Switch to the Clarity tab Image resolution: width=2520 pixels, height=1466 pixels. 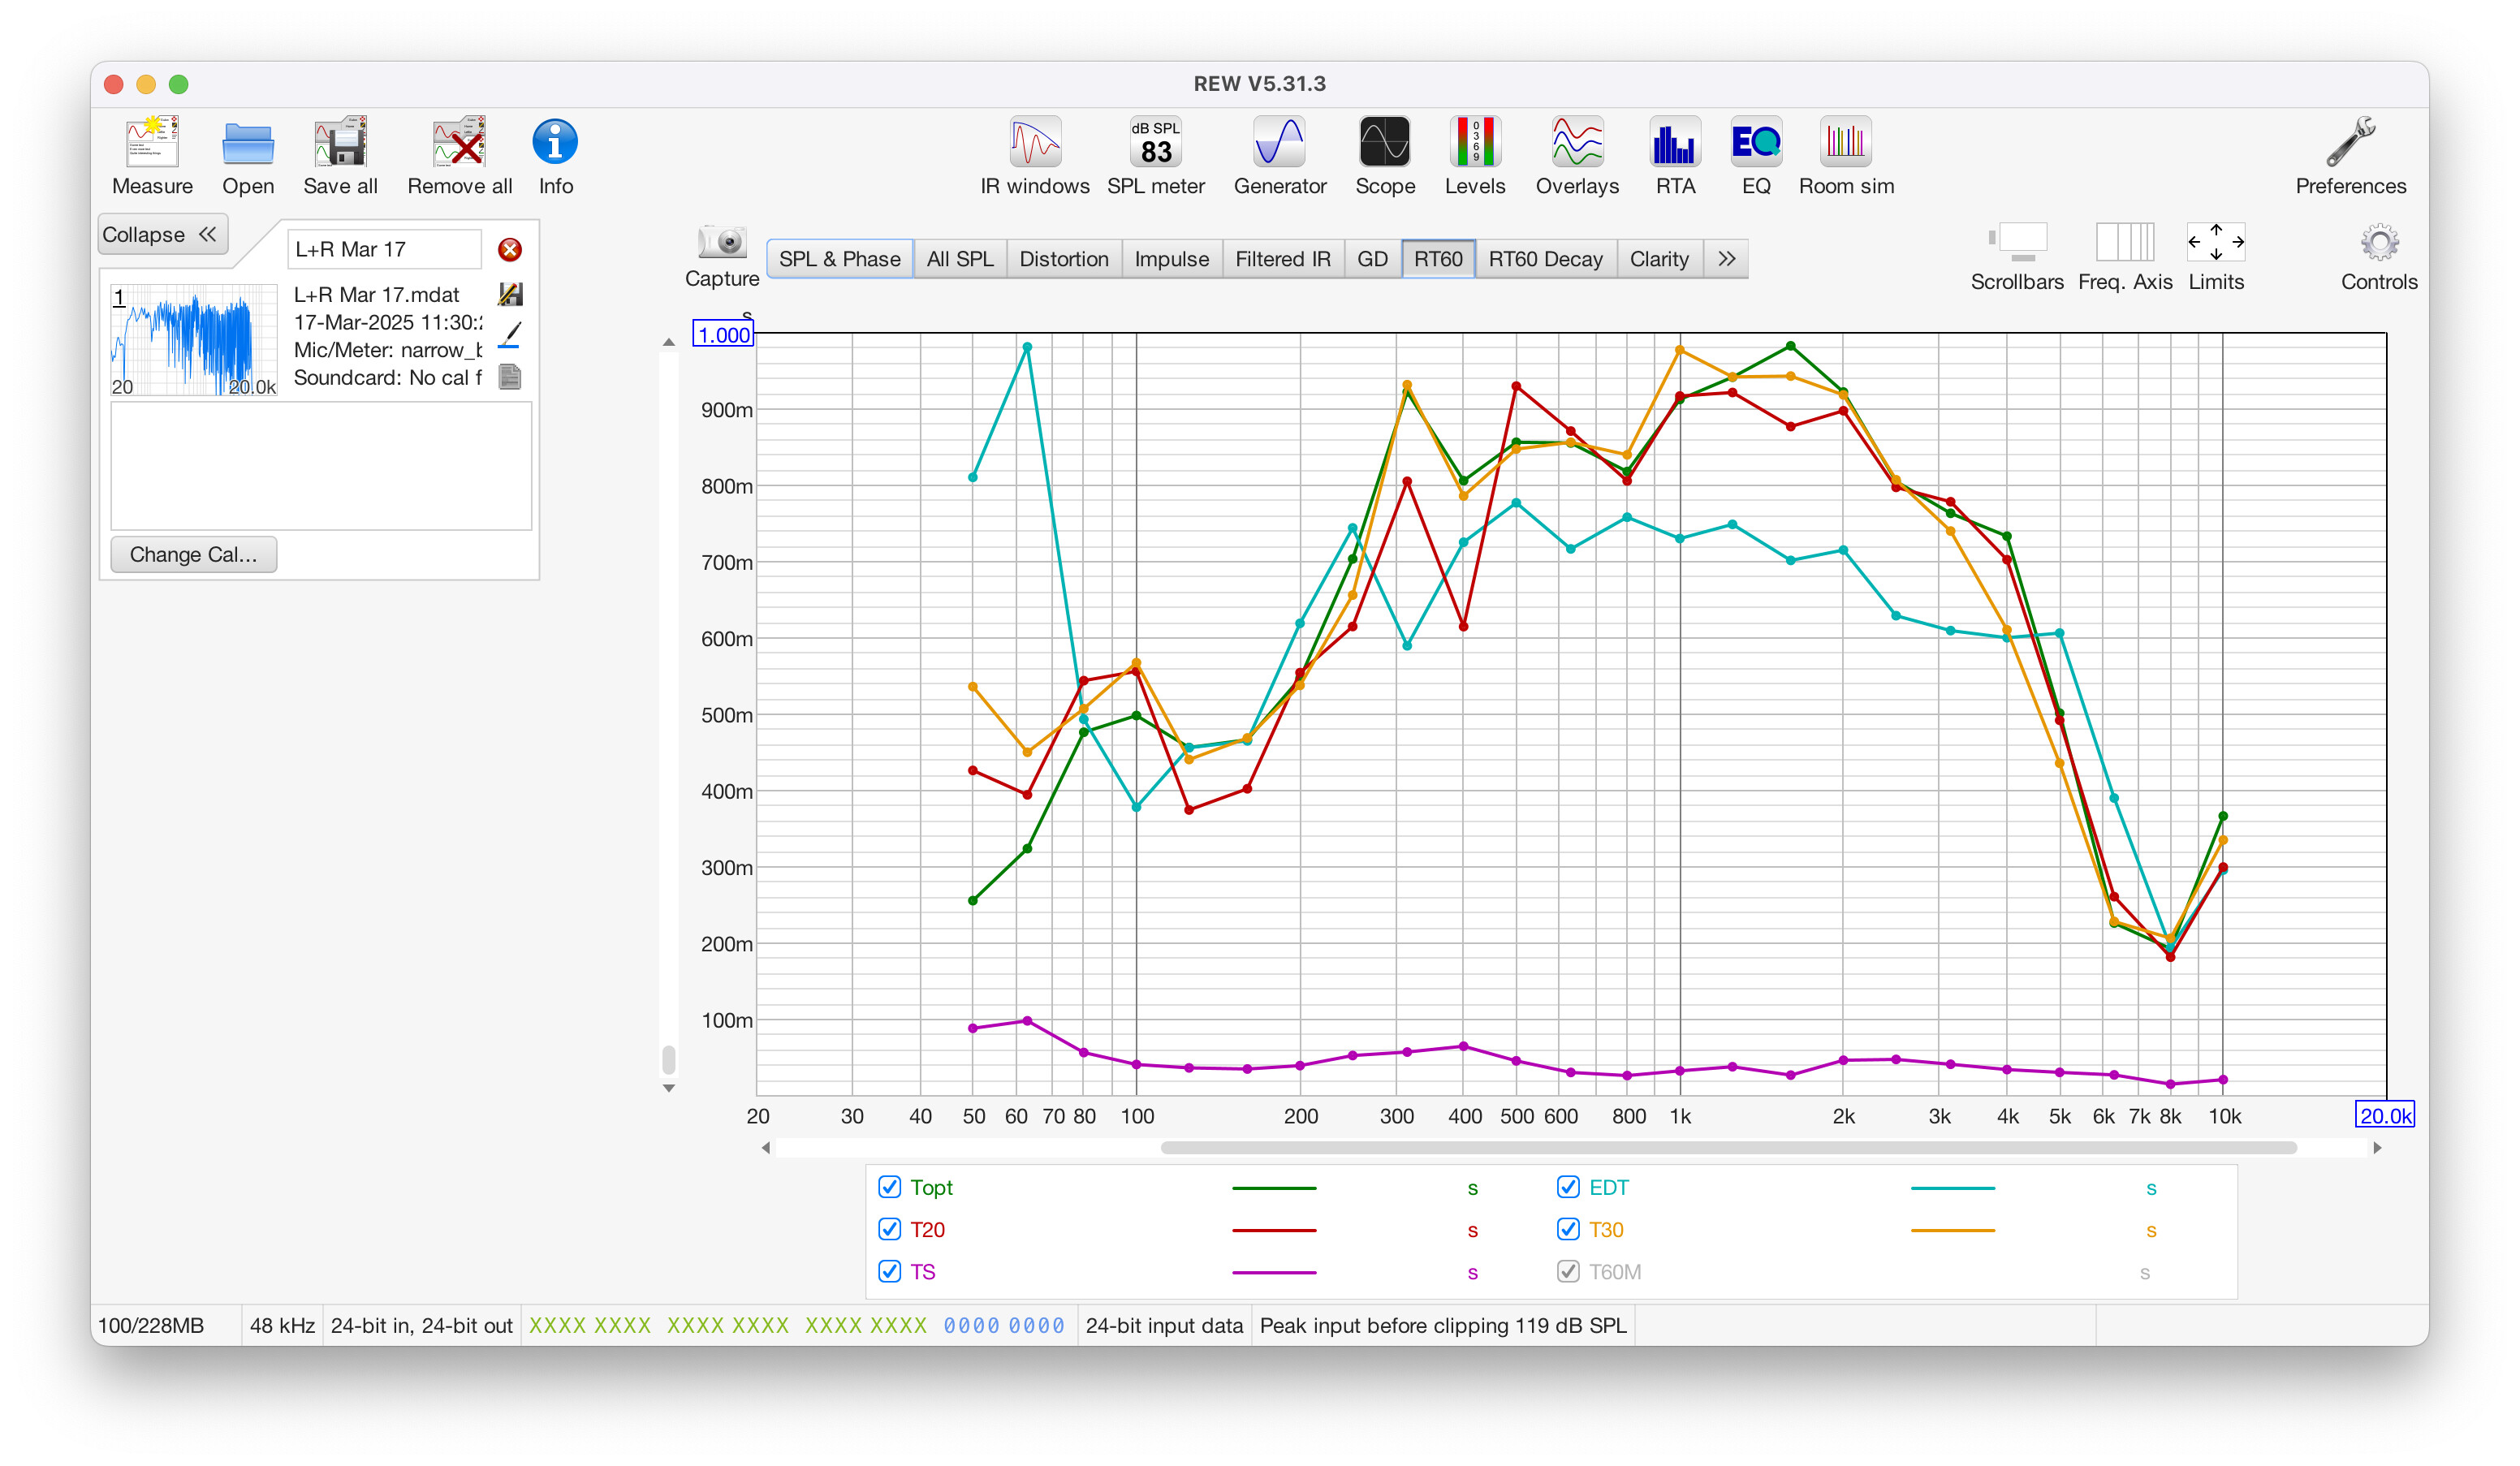pyautogui.click(x=1658, y=259)
